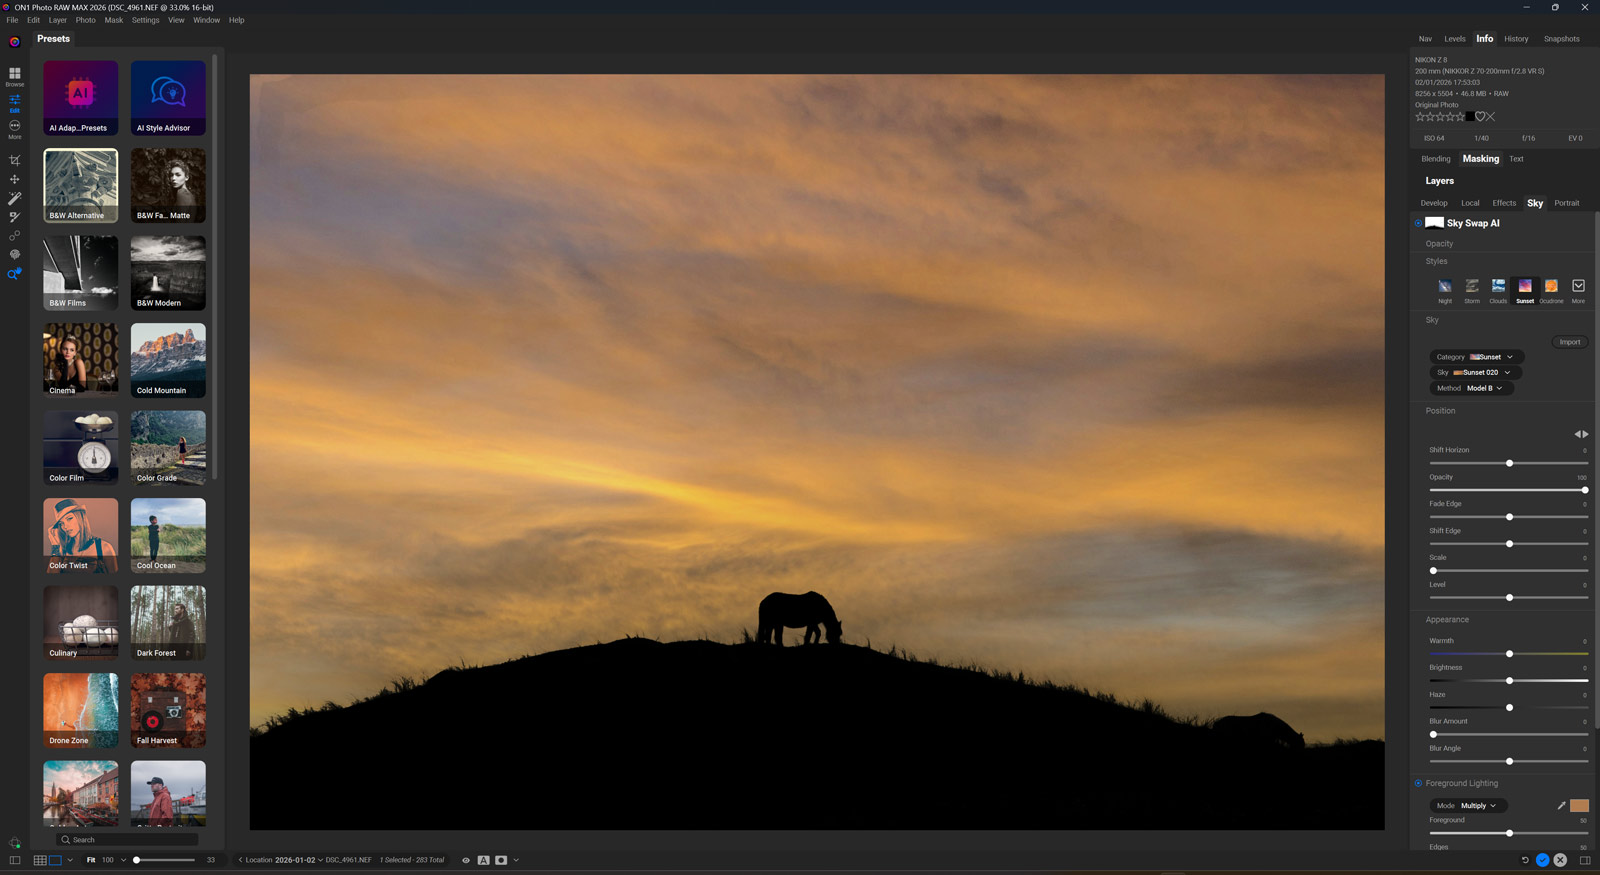Switch to the Edit module icon
1600x875 pixels.
tap(14, 102)
